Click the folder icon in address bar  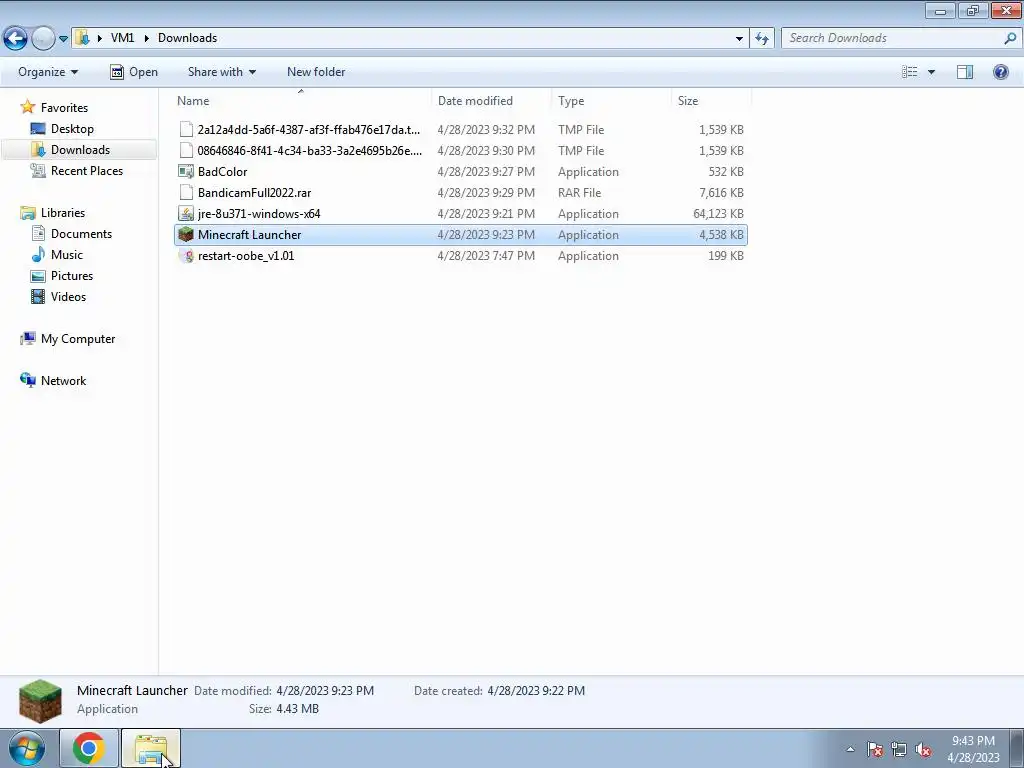tap(82, 38)
